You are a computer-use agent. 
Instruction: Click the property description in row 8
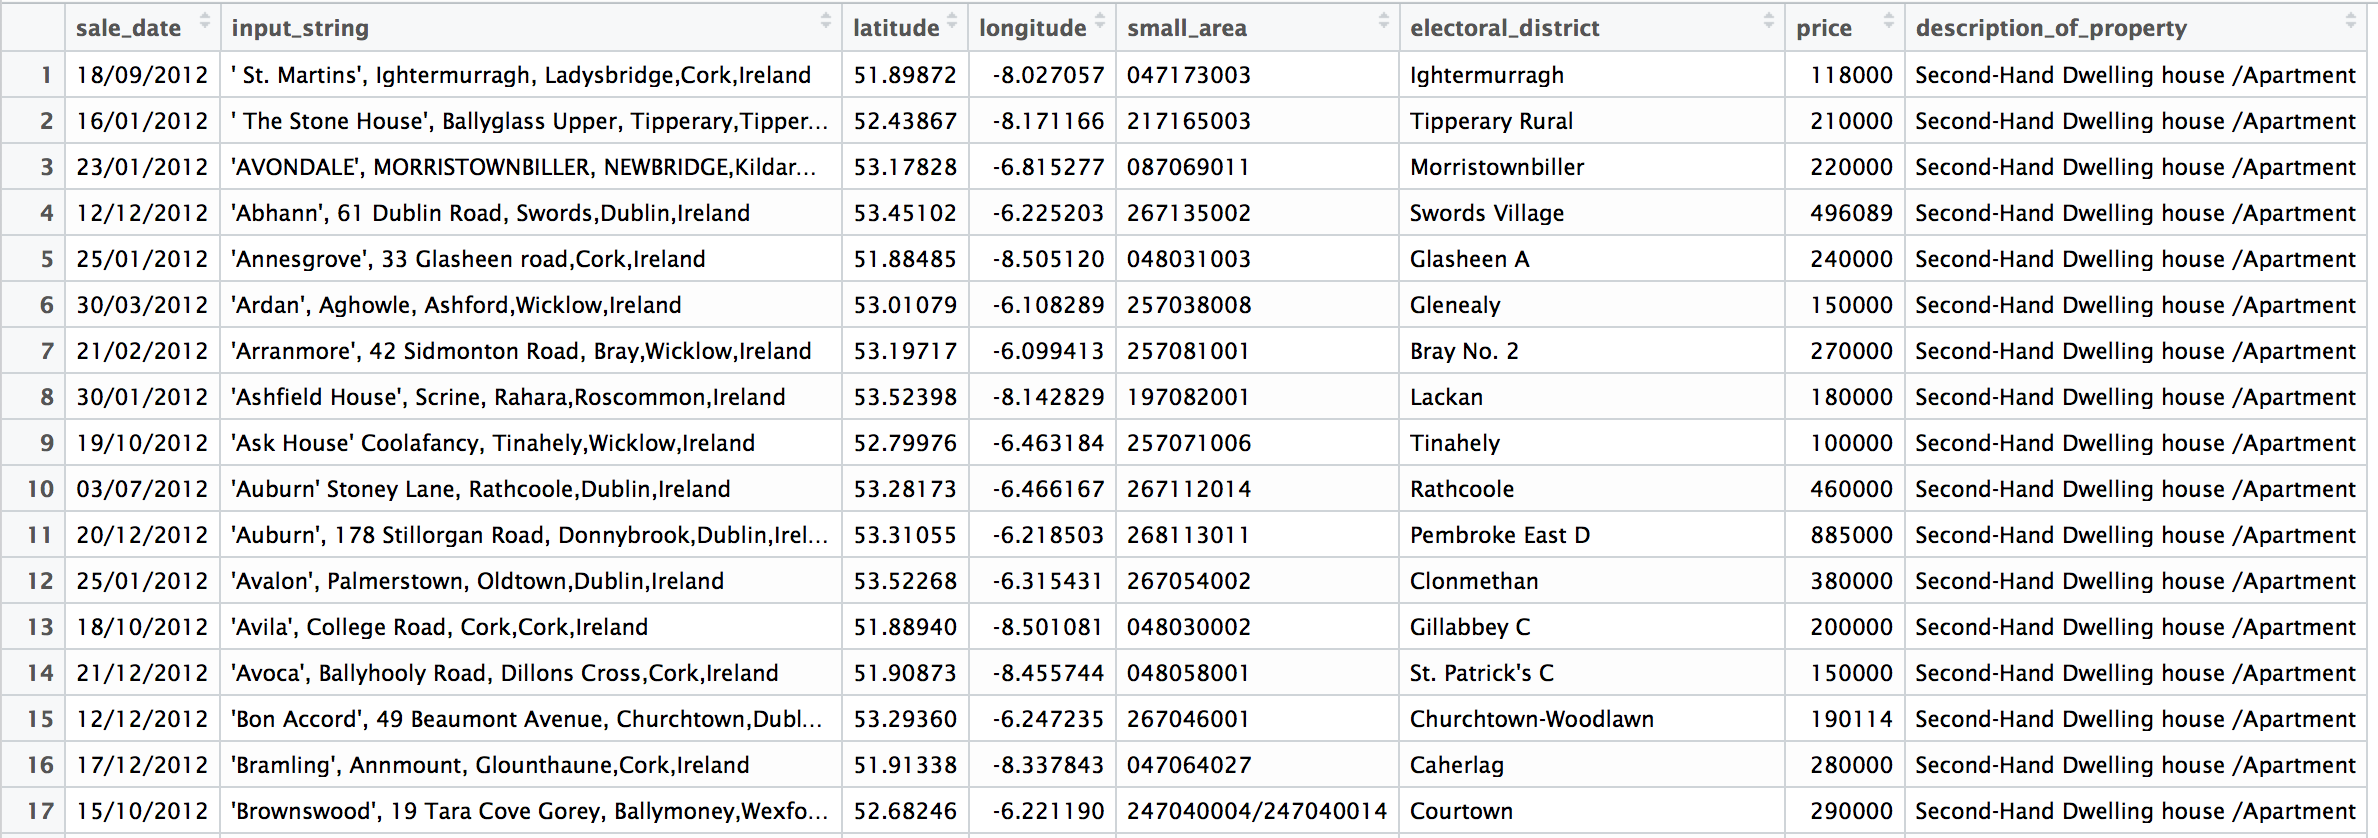coord(2135,397)
